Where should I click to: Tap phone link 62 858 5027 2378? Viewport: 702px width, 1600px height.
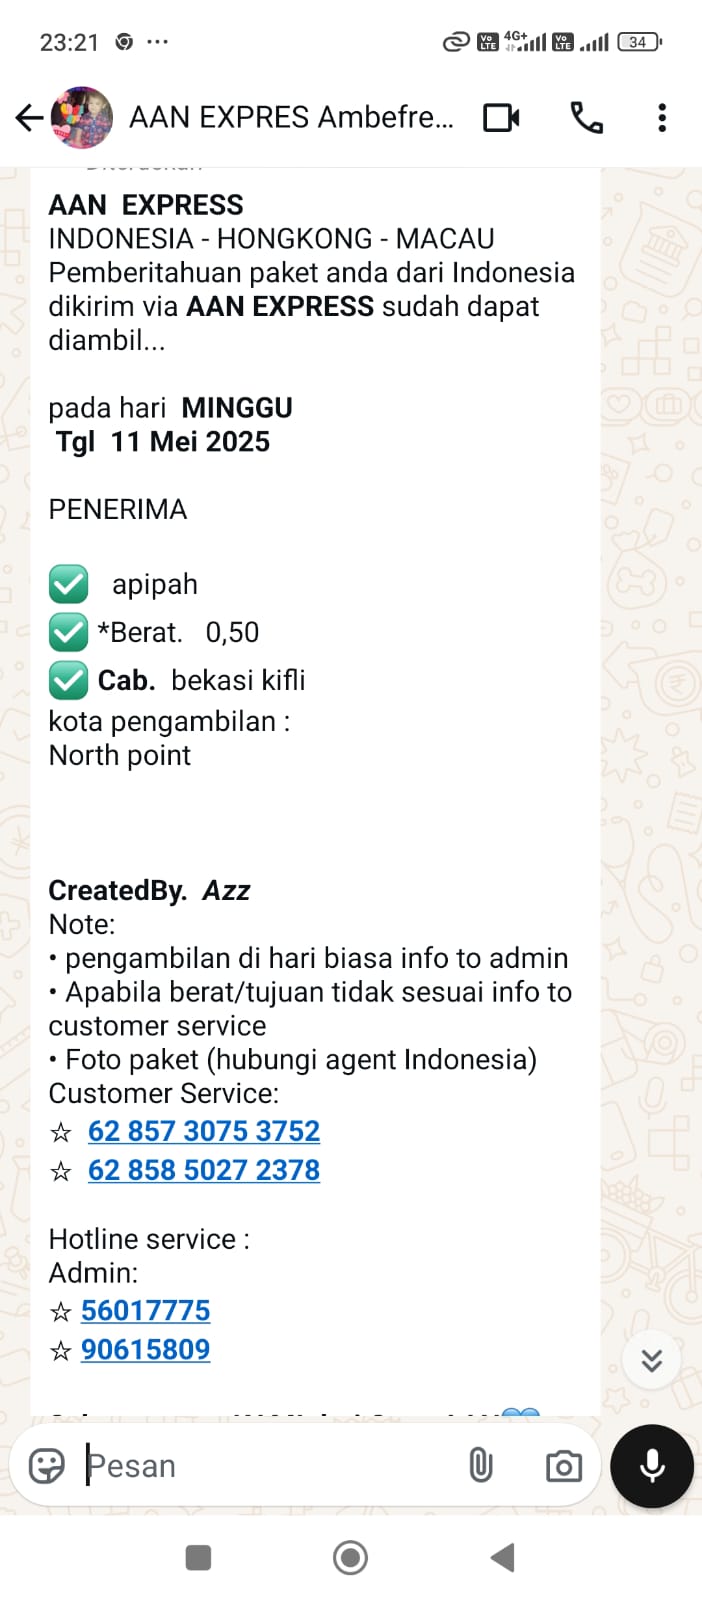tap(204, 1170)
